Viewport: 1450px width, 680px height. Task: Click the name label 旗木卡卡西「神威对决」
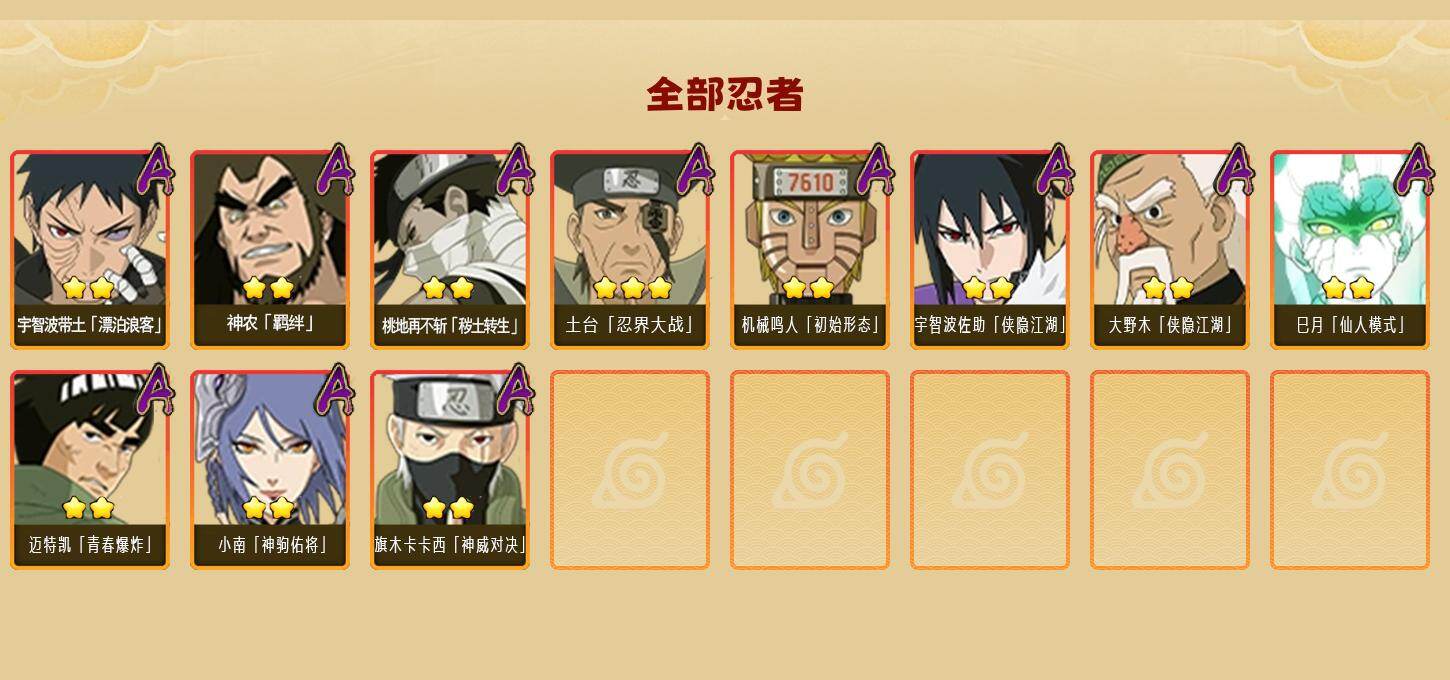tap(450, 545)
